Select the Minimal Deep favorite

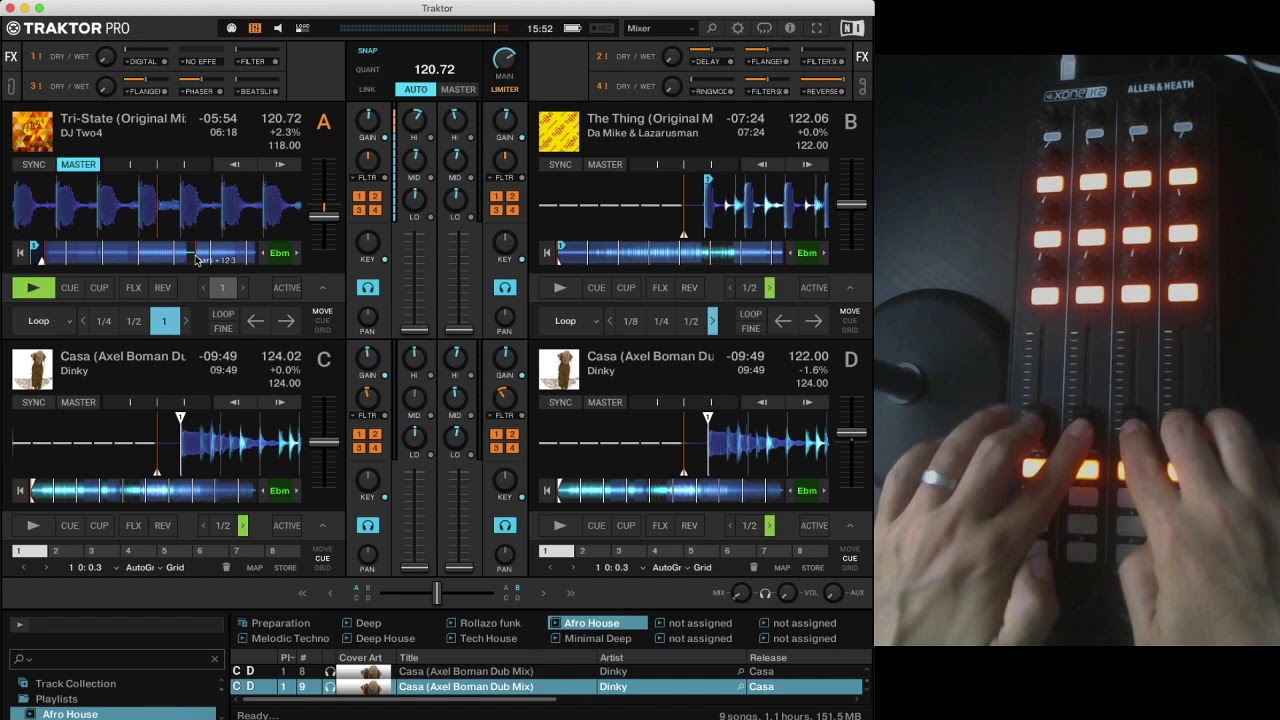coord(591,639)
